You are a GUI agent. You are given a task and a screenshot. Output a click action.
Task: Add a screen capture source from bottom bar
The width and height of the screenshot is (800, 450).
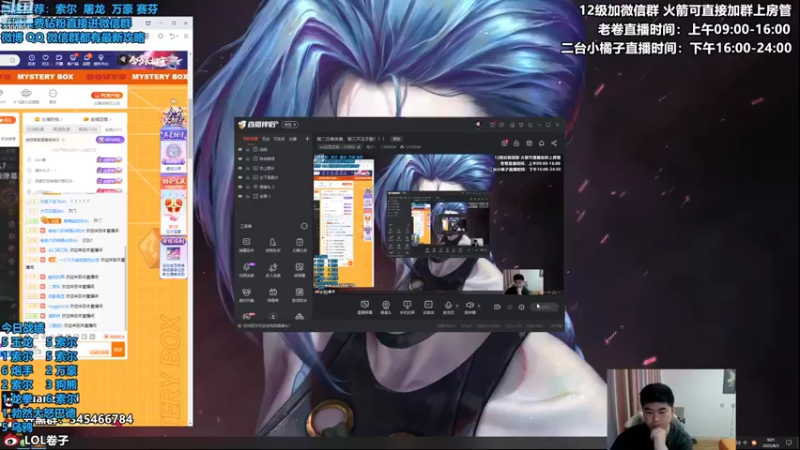[x=364, y=307]
